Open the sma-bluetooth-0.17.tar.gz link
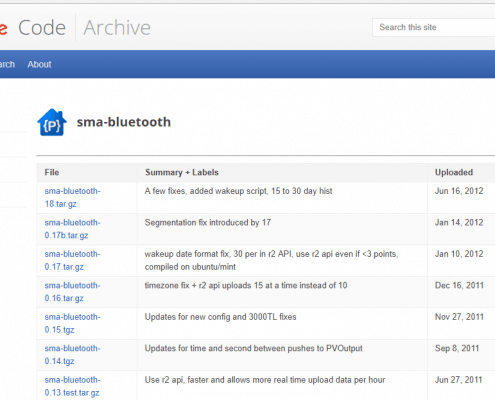Image resolution: width=495 pixels, height=400 pixels. [x=72, y=260]
